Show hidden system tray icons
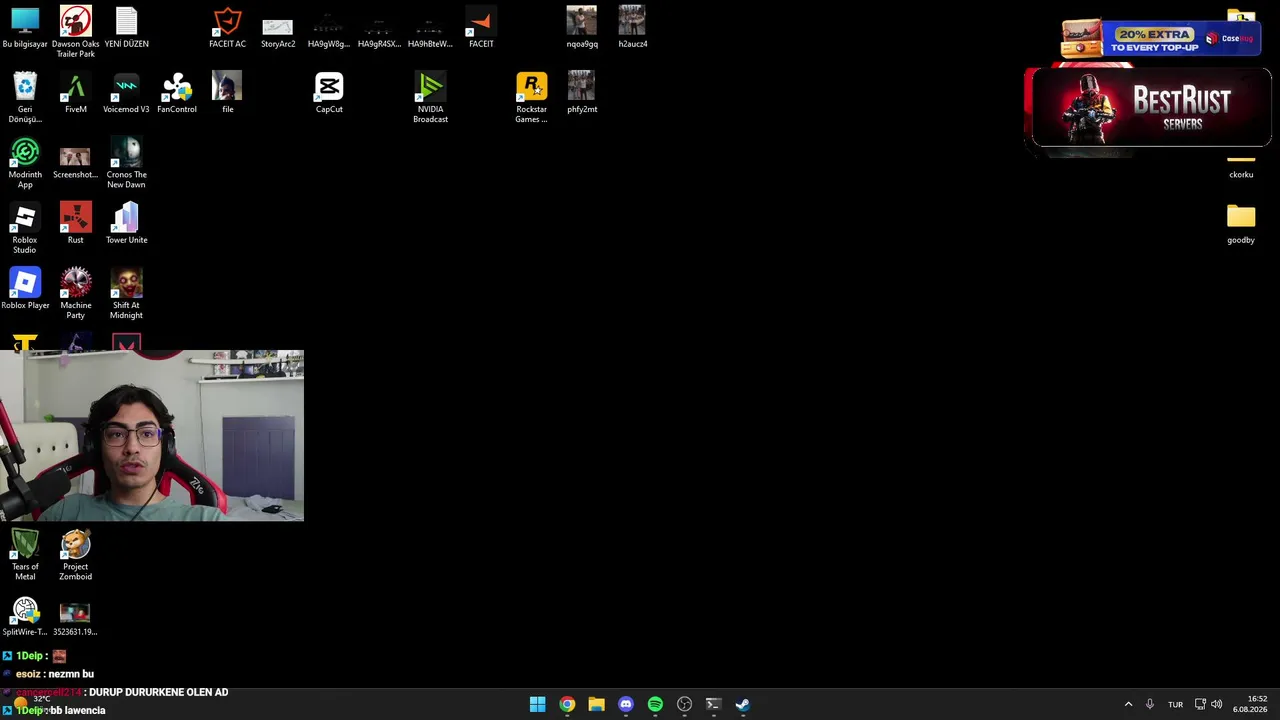The width and height of the screenshot is (1280, 720). [1129, 704]
